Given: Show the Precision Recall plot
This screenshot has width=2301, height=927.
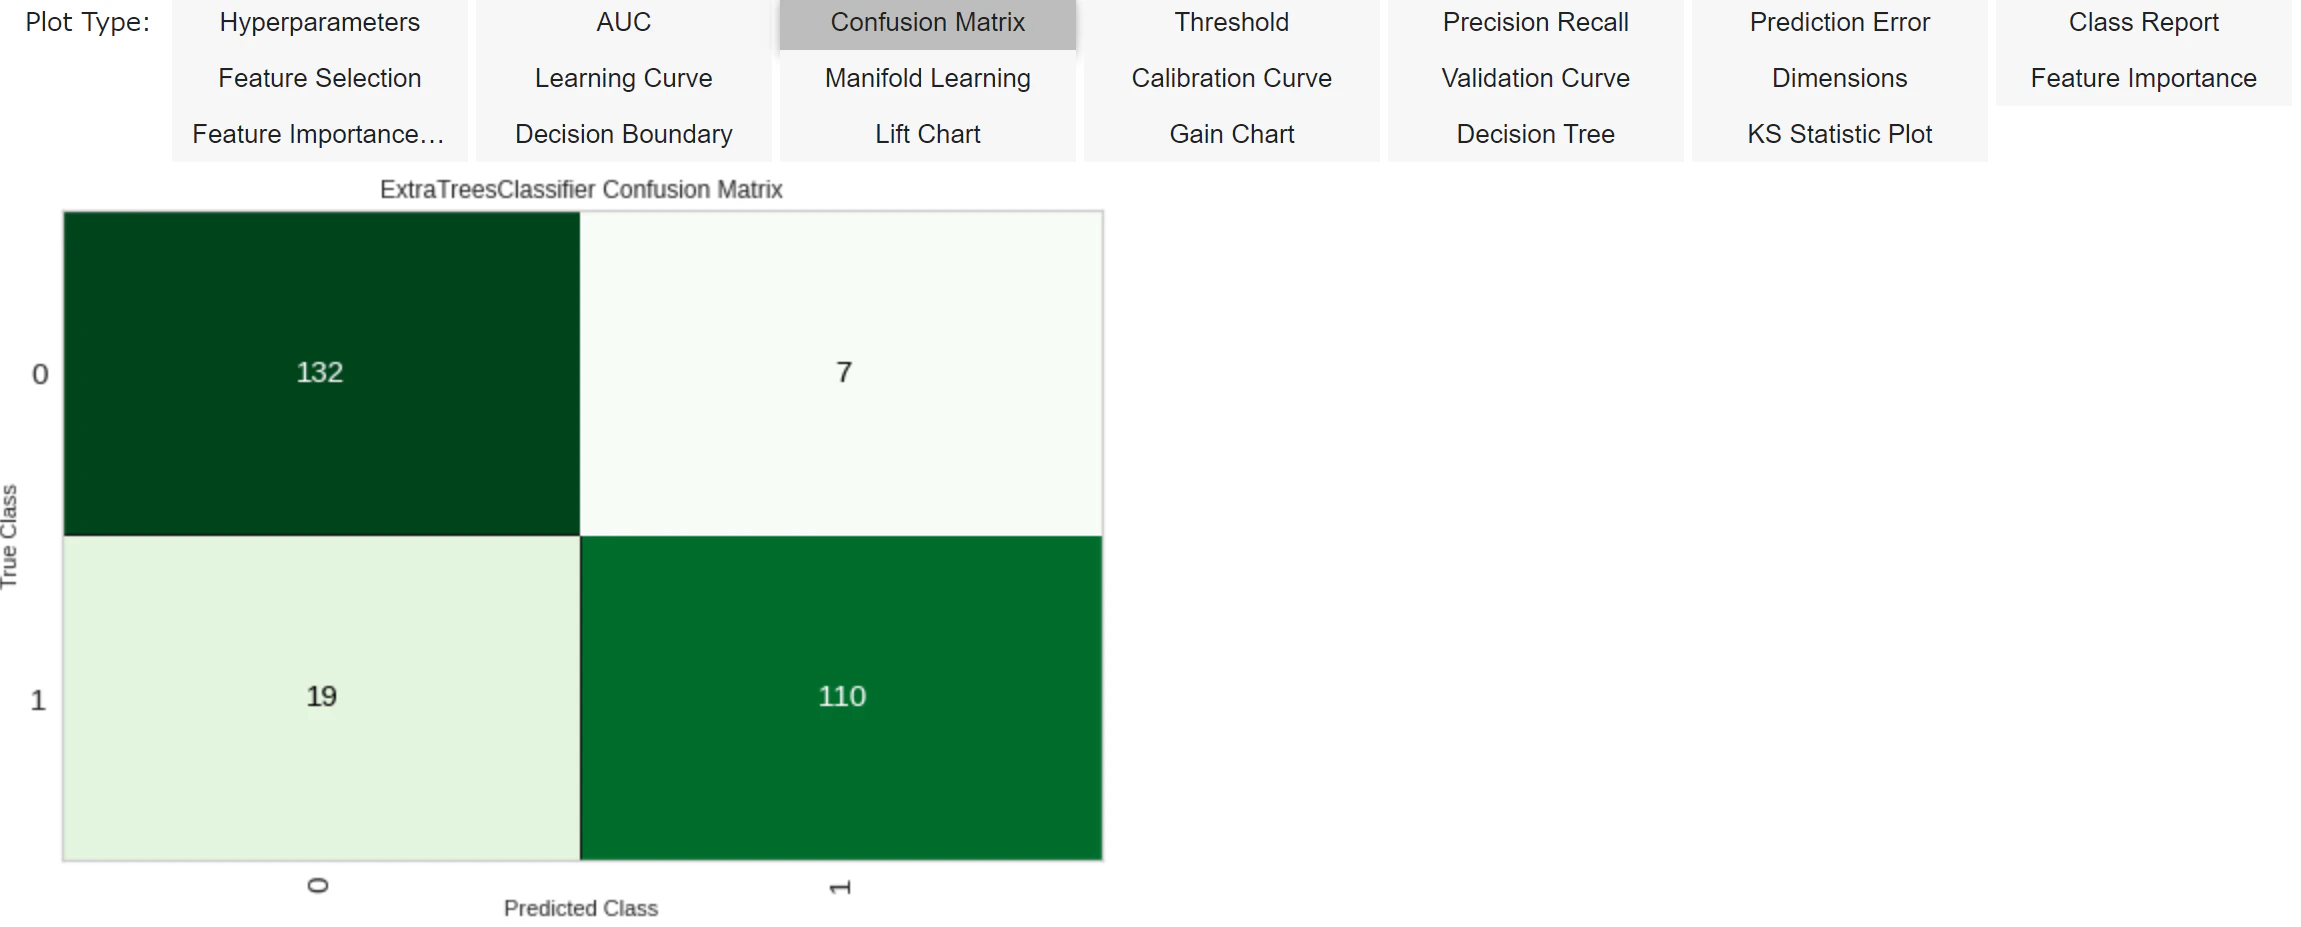Looking at the screenshot, I should tap(1536, 23).
